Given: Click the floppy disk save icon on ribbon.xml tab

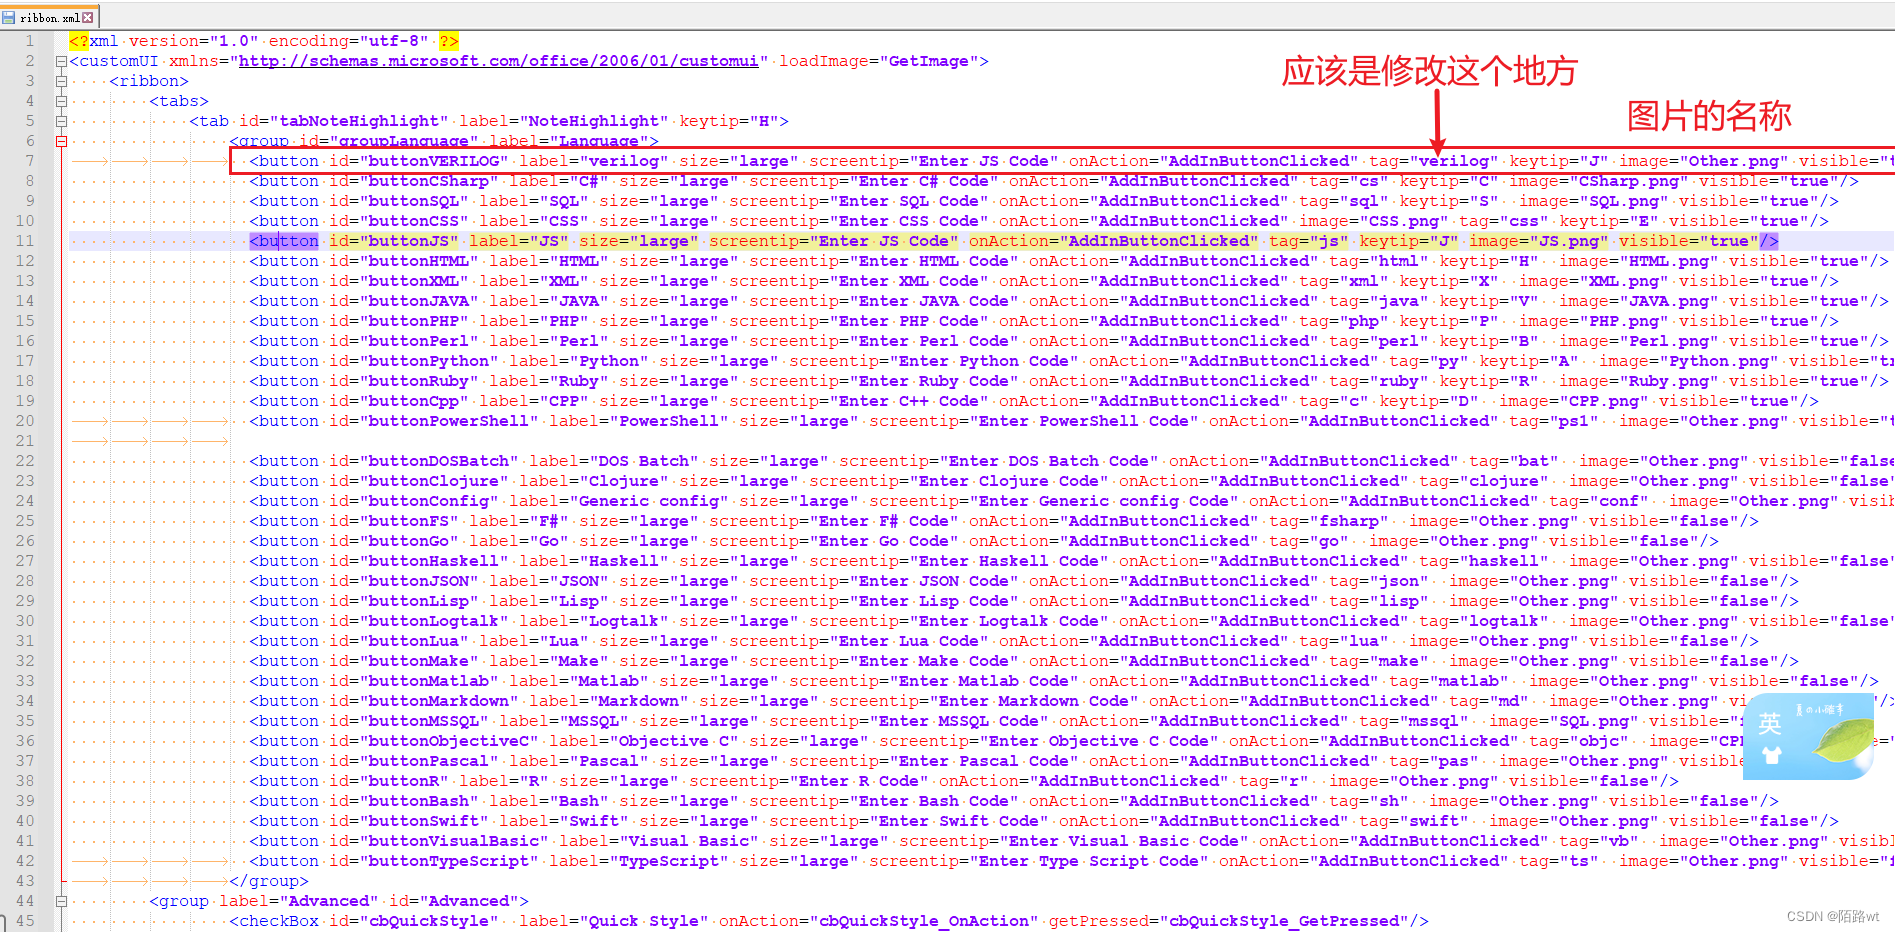Looking at the screenshot, I should pyautogui.click(x=9, y=17).
